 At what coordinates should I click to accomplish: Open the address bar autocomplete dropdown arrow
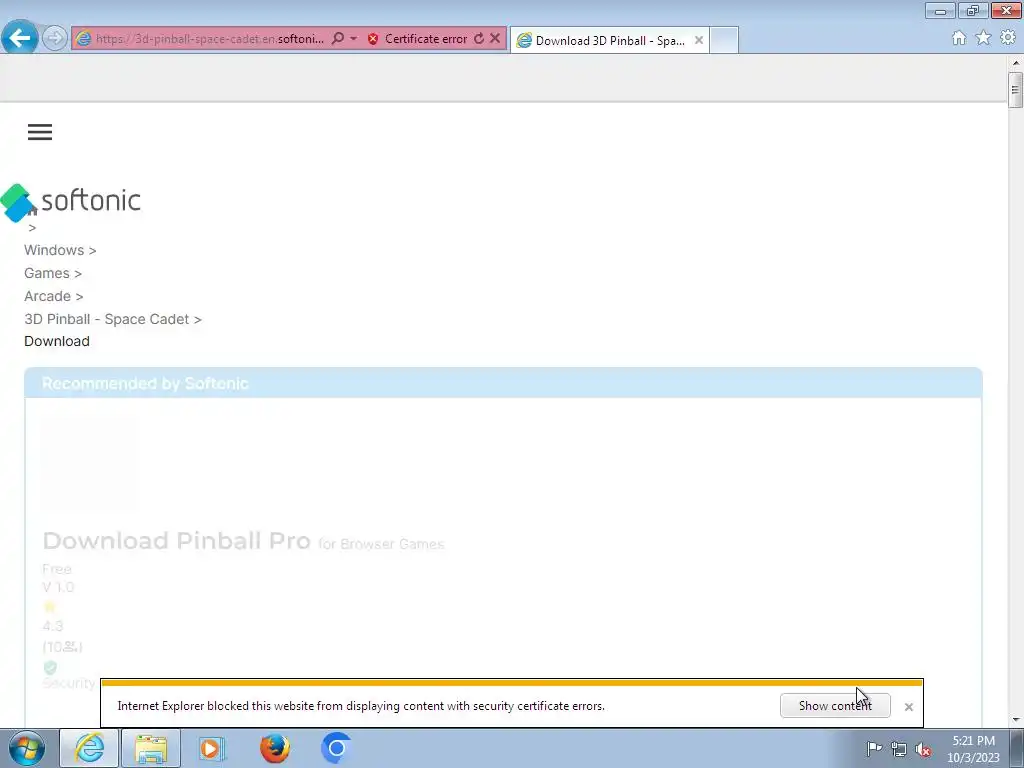pyautogui.click(x=353, y=39)
